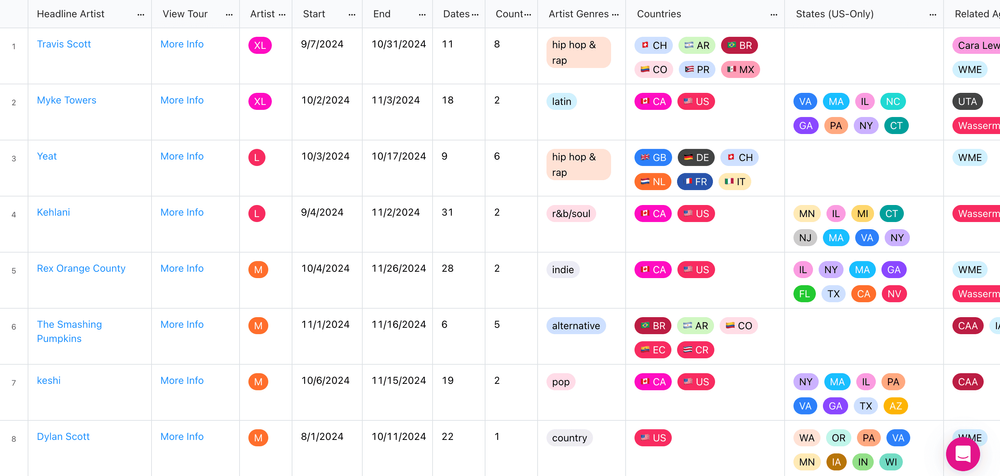Open Dylan Scott artist link
This screenshot has height=476, width=1000.
click(x=63, y=437)
